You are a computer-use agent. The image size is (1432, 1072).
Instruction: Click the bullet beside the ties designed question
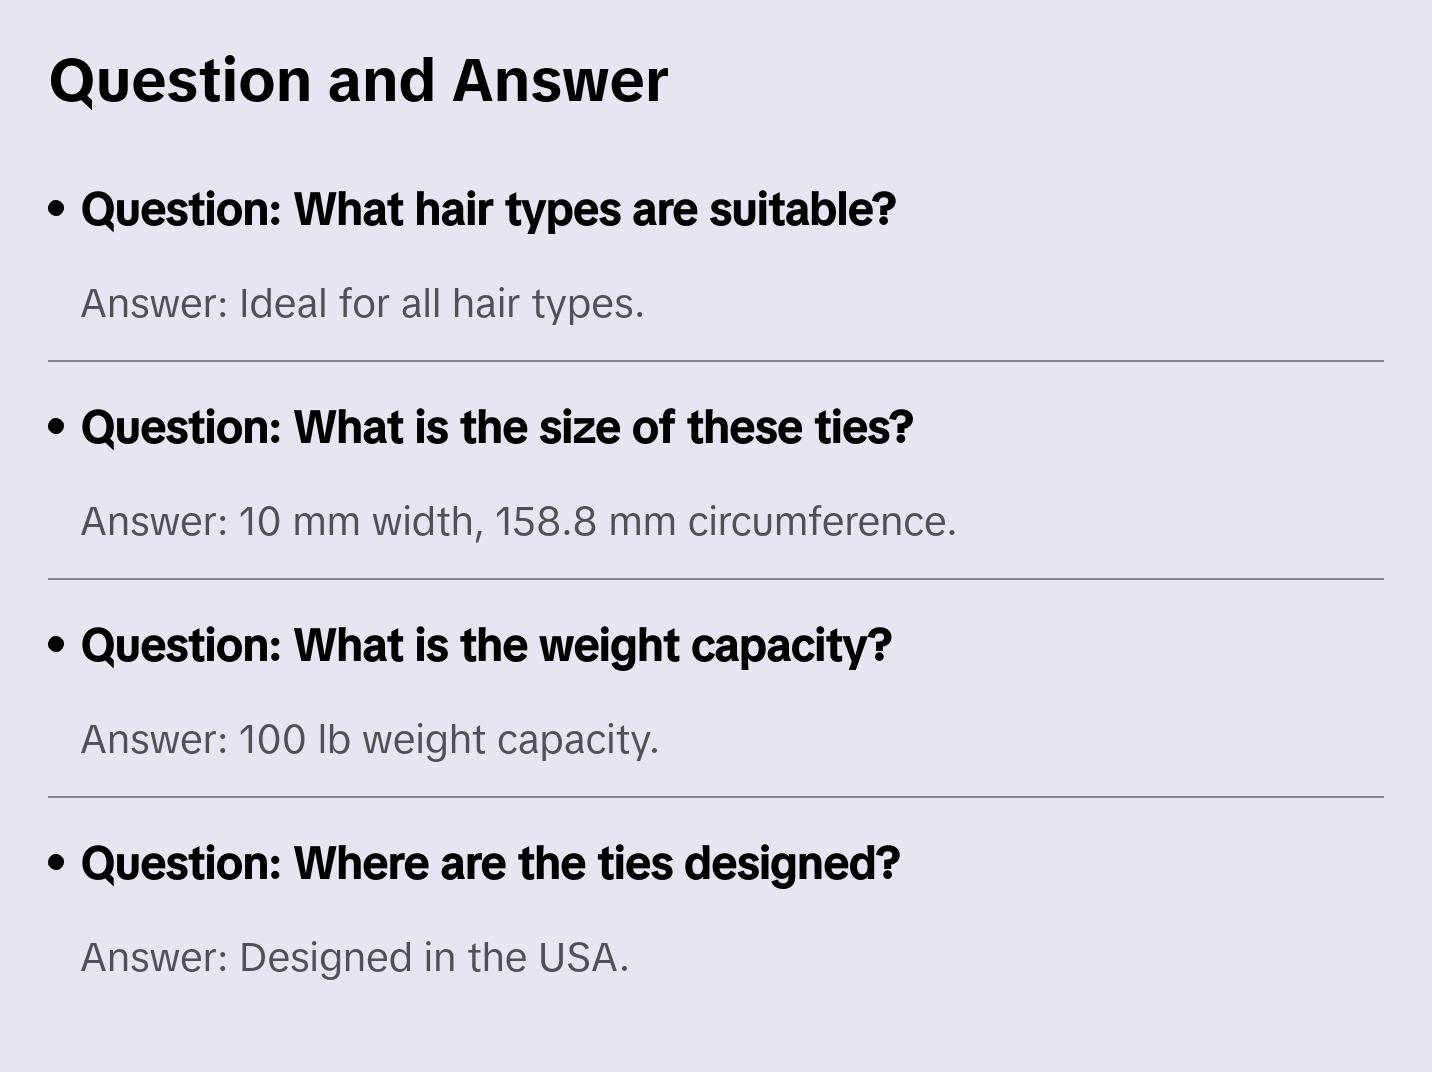tap(57, 864)
